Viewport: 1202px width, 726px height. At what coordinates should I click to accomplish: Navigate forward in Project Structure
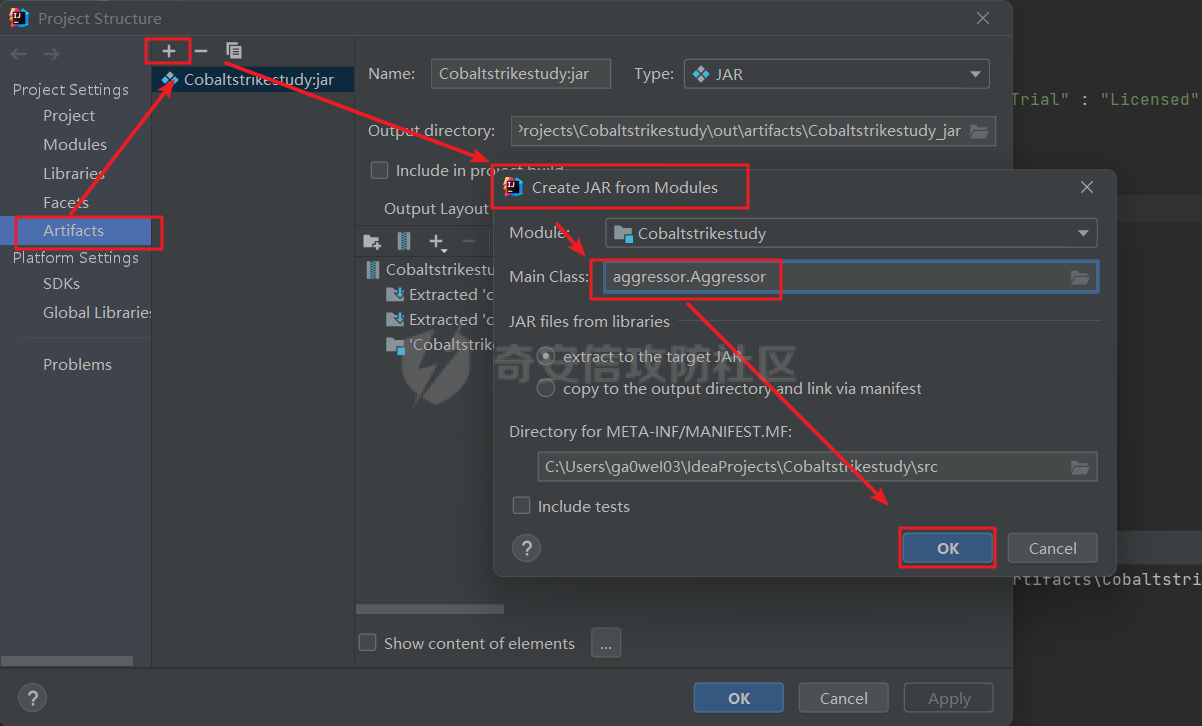(x=51, y=54)
